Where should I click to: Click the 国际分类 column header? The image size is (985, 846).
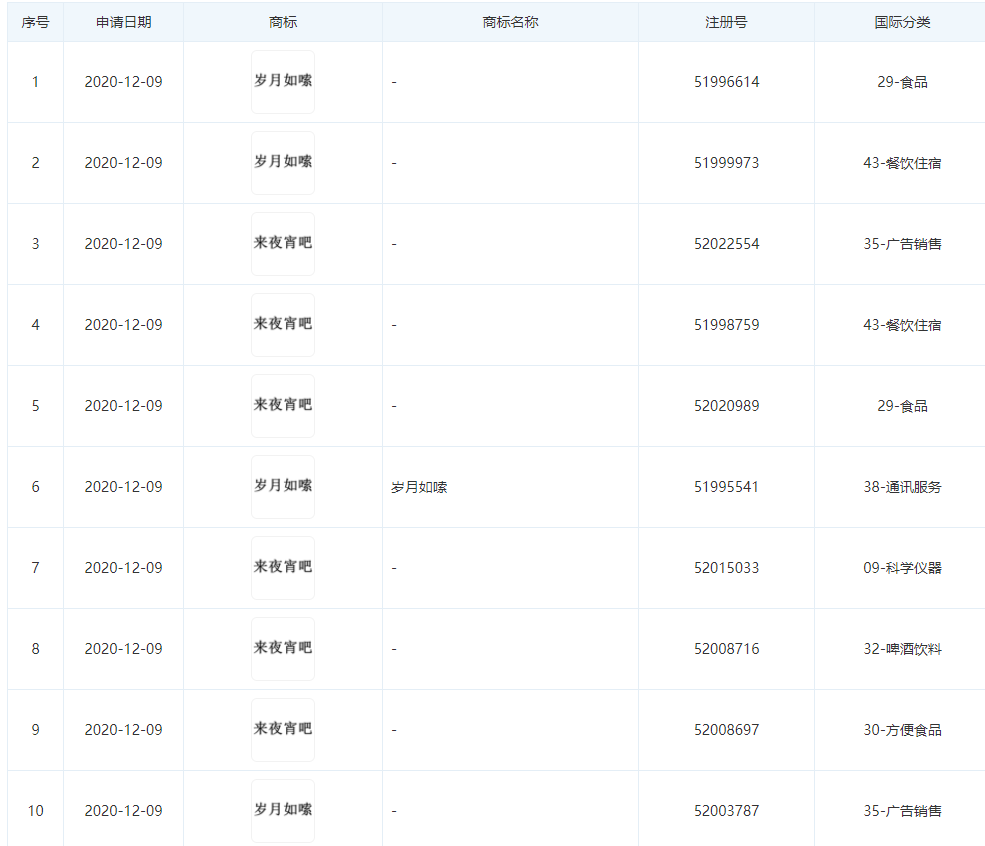tap(902, 22)
